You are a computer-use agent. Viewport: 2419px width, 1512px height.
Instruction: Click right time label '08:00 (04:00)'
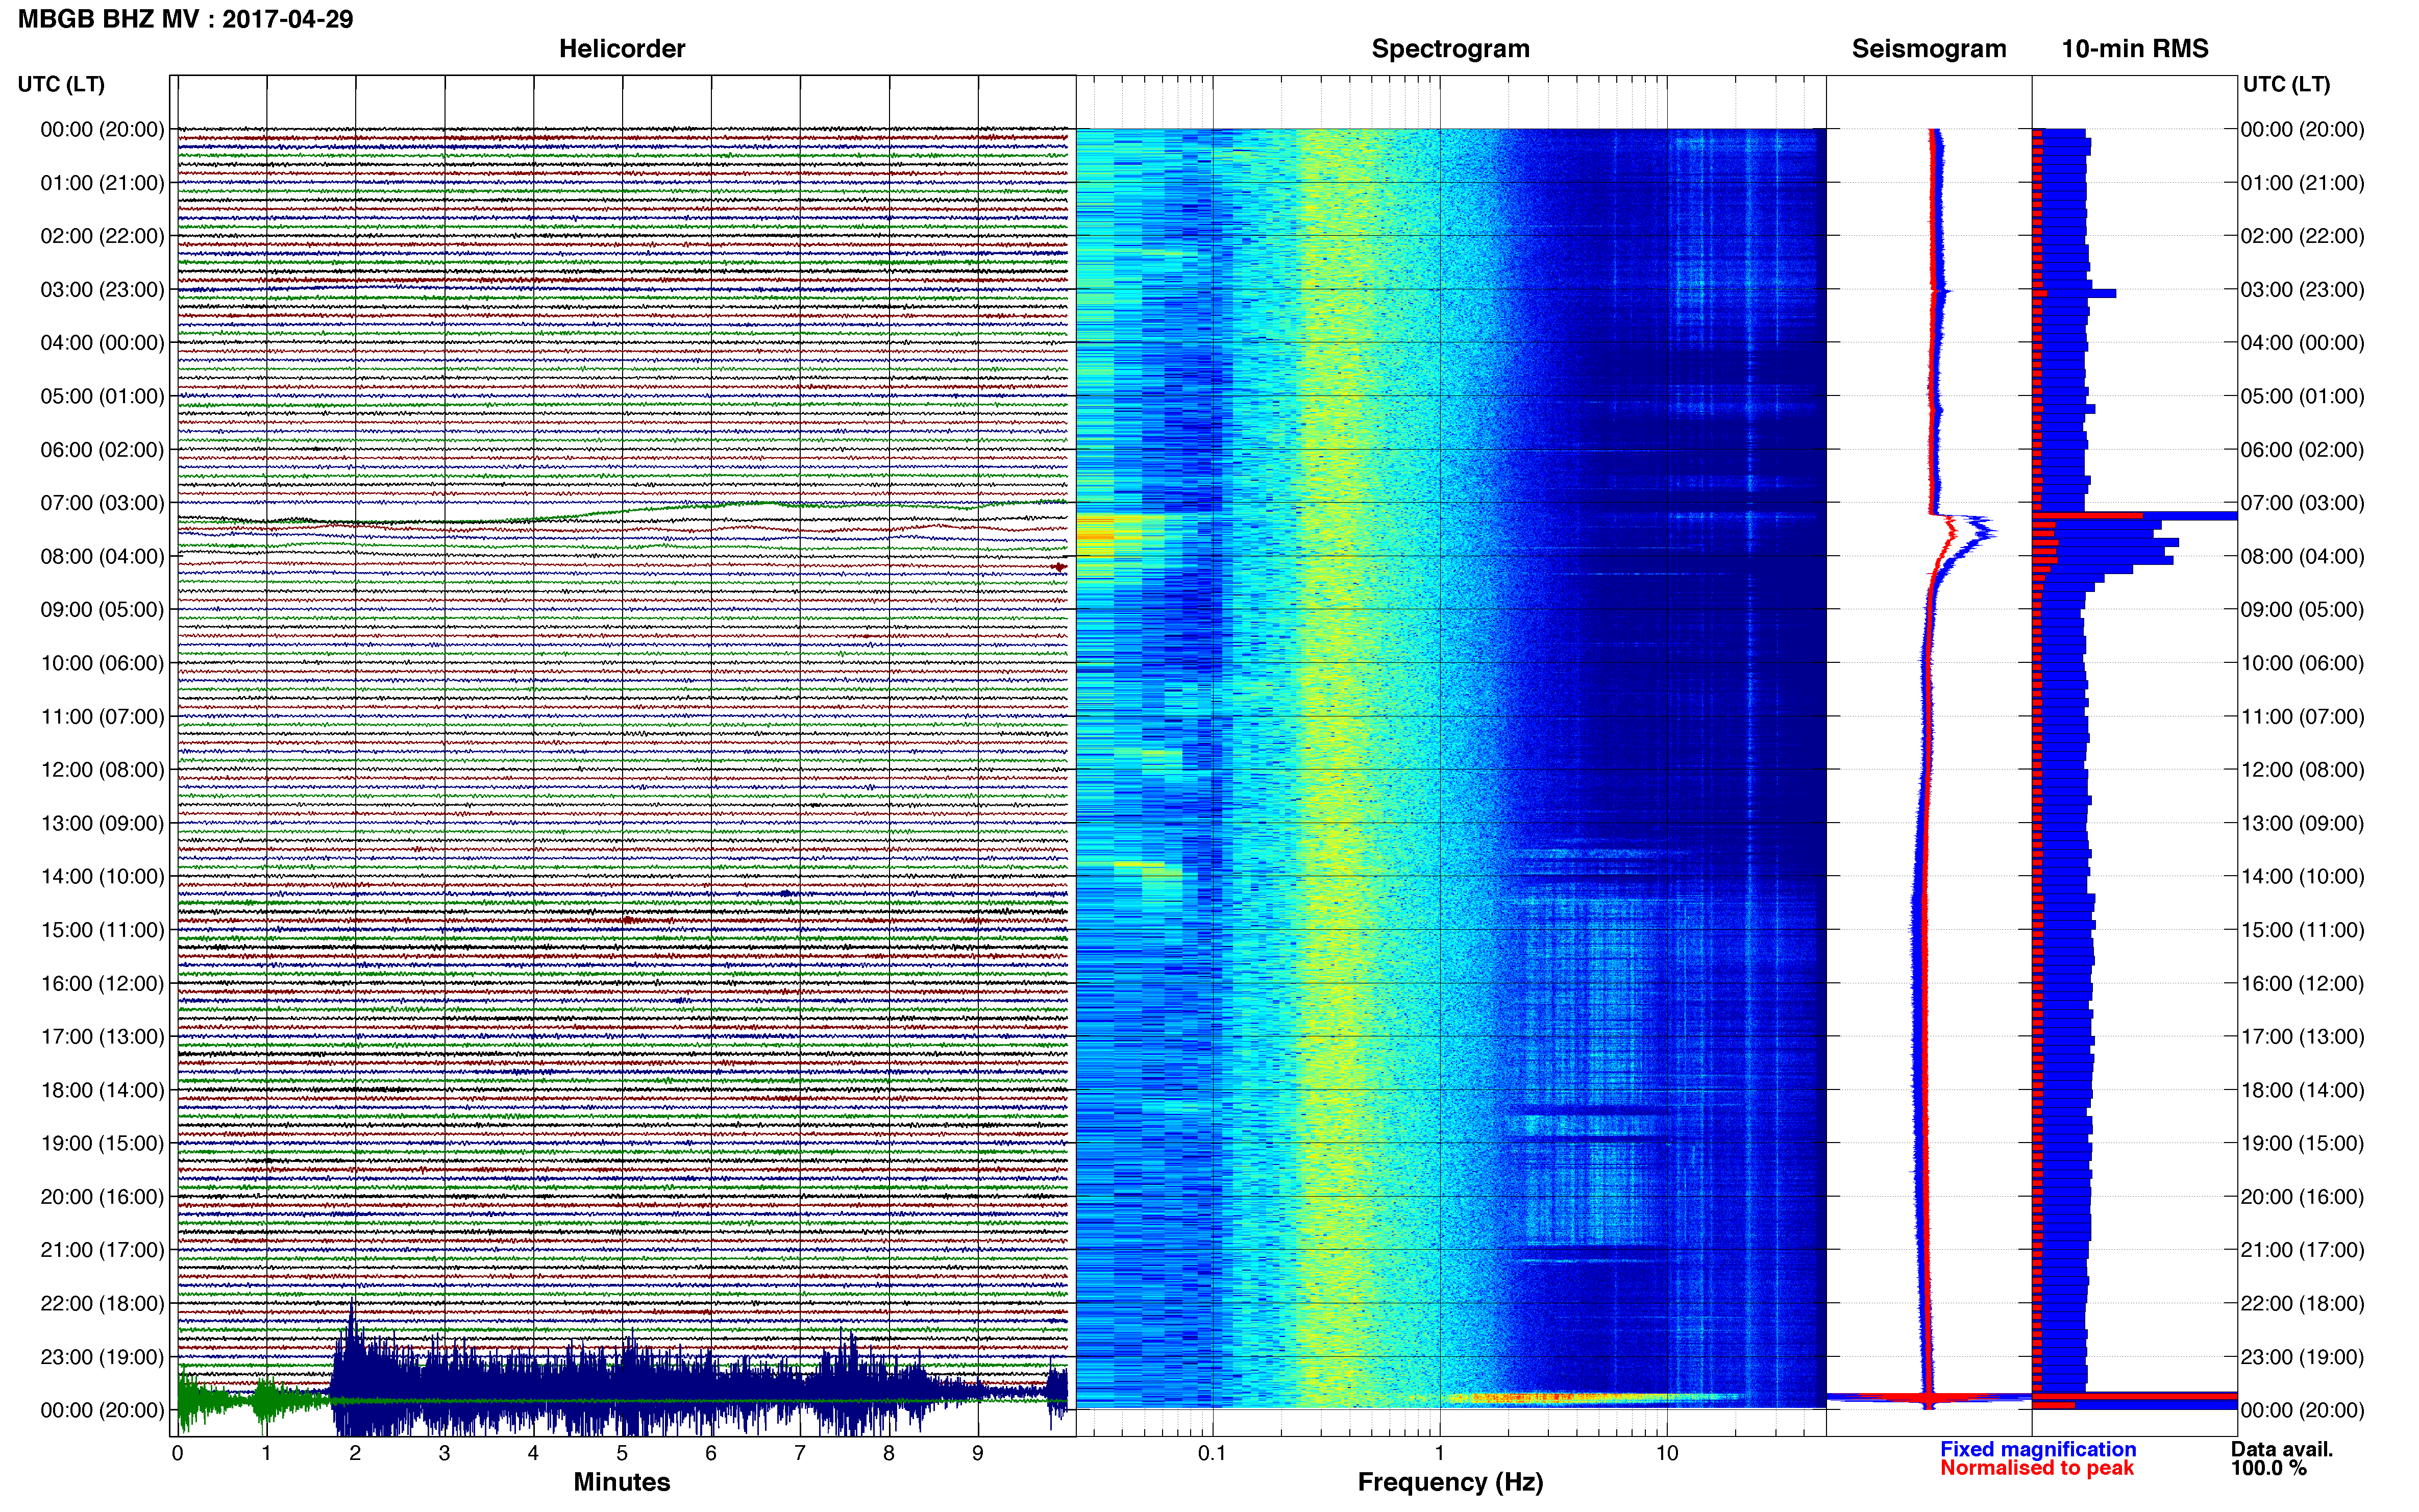(x=2302, y=556)
